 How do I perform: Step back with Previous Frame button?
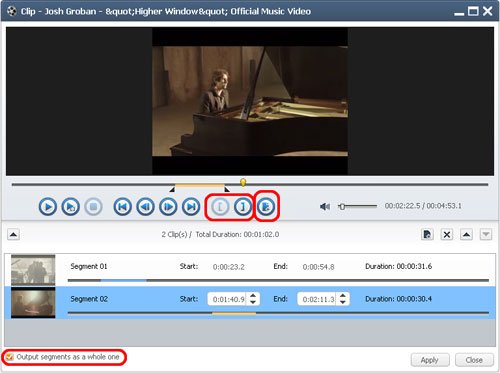pos(145,207)
